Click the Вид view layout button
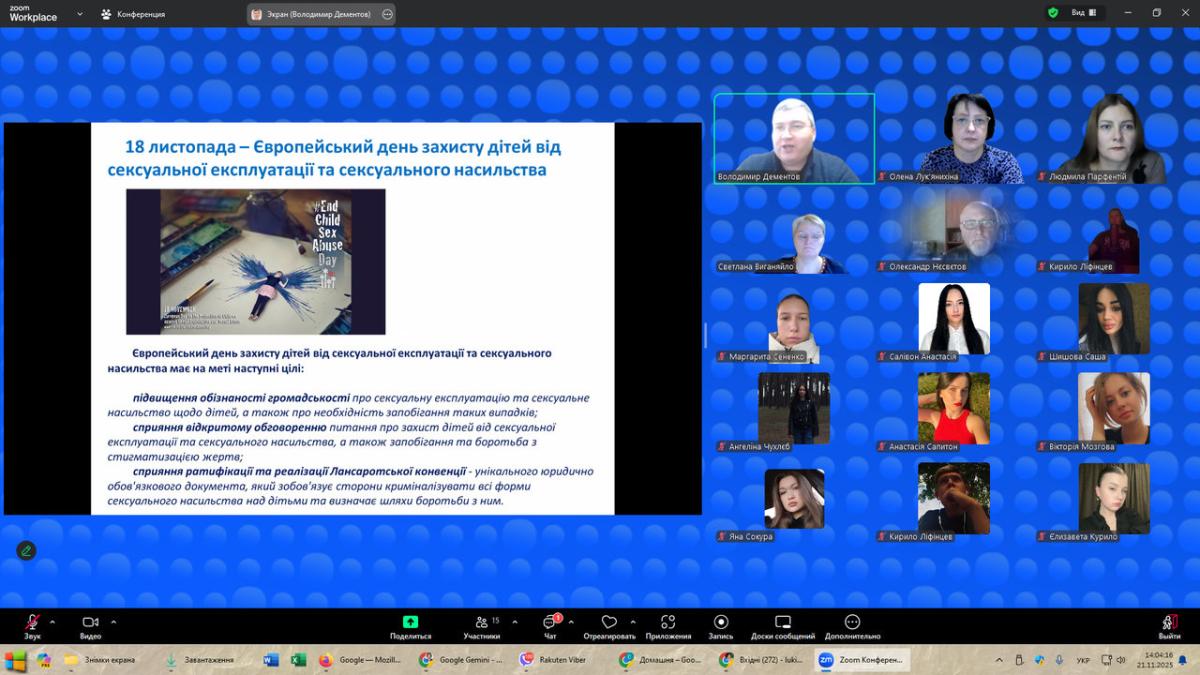This screenshot has height=675, width=1200. pos(1084,13)
